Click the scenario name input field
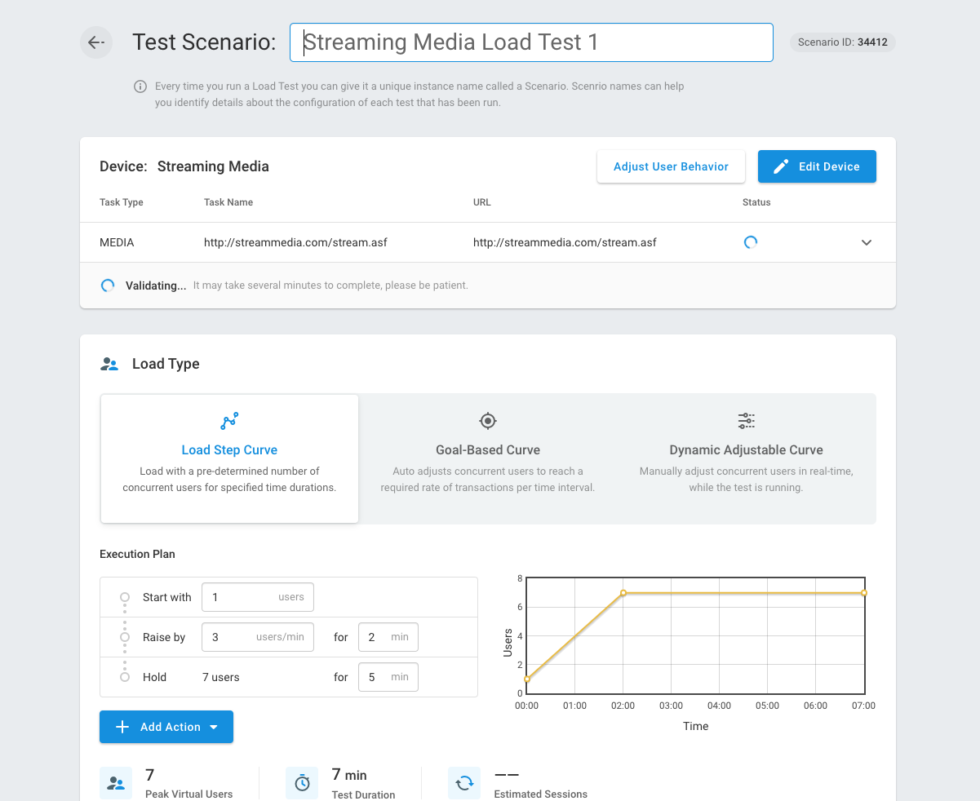Viewport: 980px width, 801px height. (x=531, y=42)
